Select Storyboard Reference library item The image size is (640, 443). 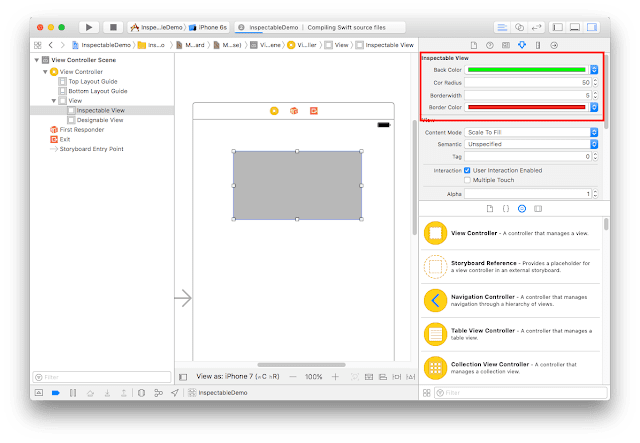coord(511,267)
